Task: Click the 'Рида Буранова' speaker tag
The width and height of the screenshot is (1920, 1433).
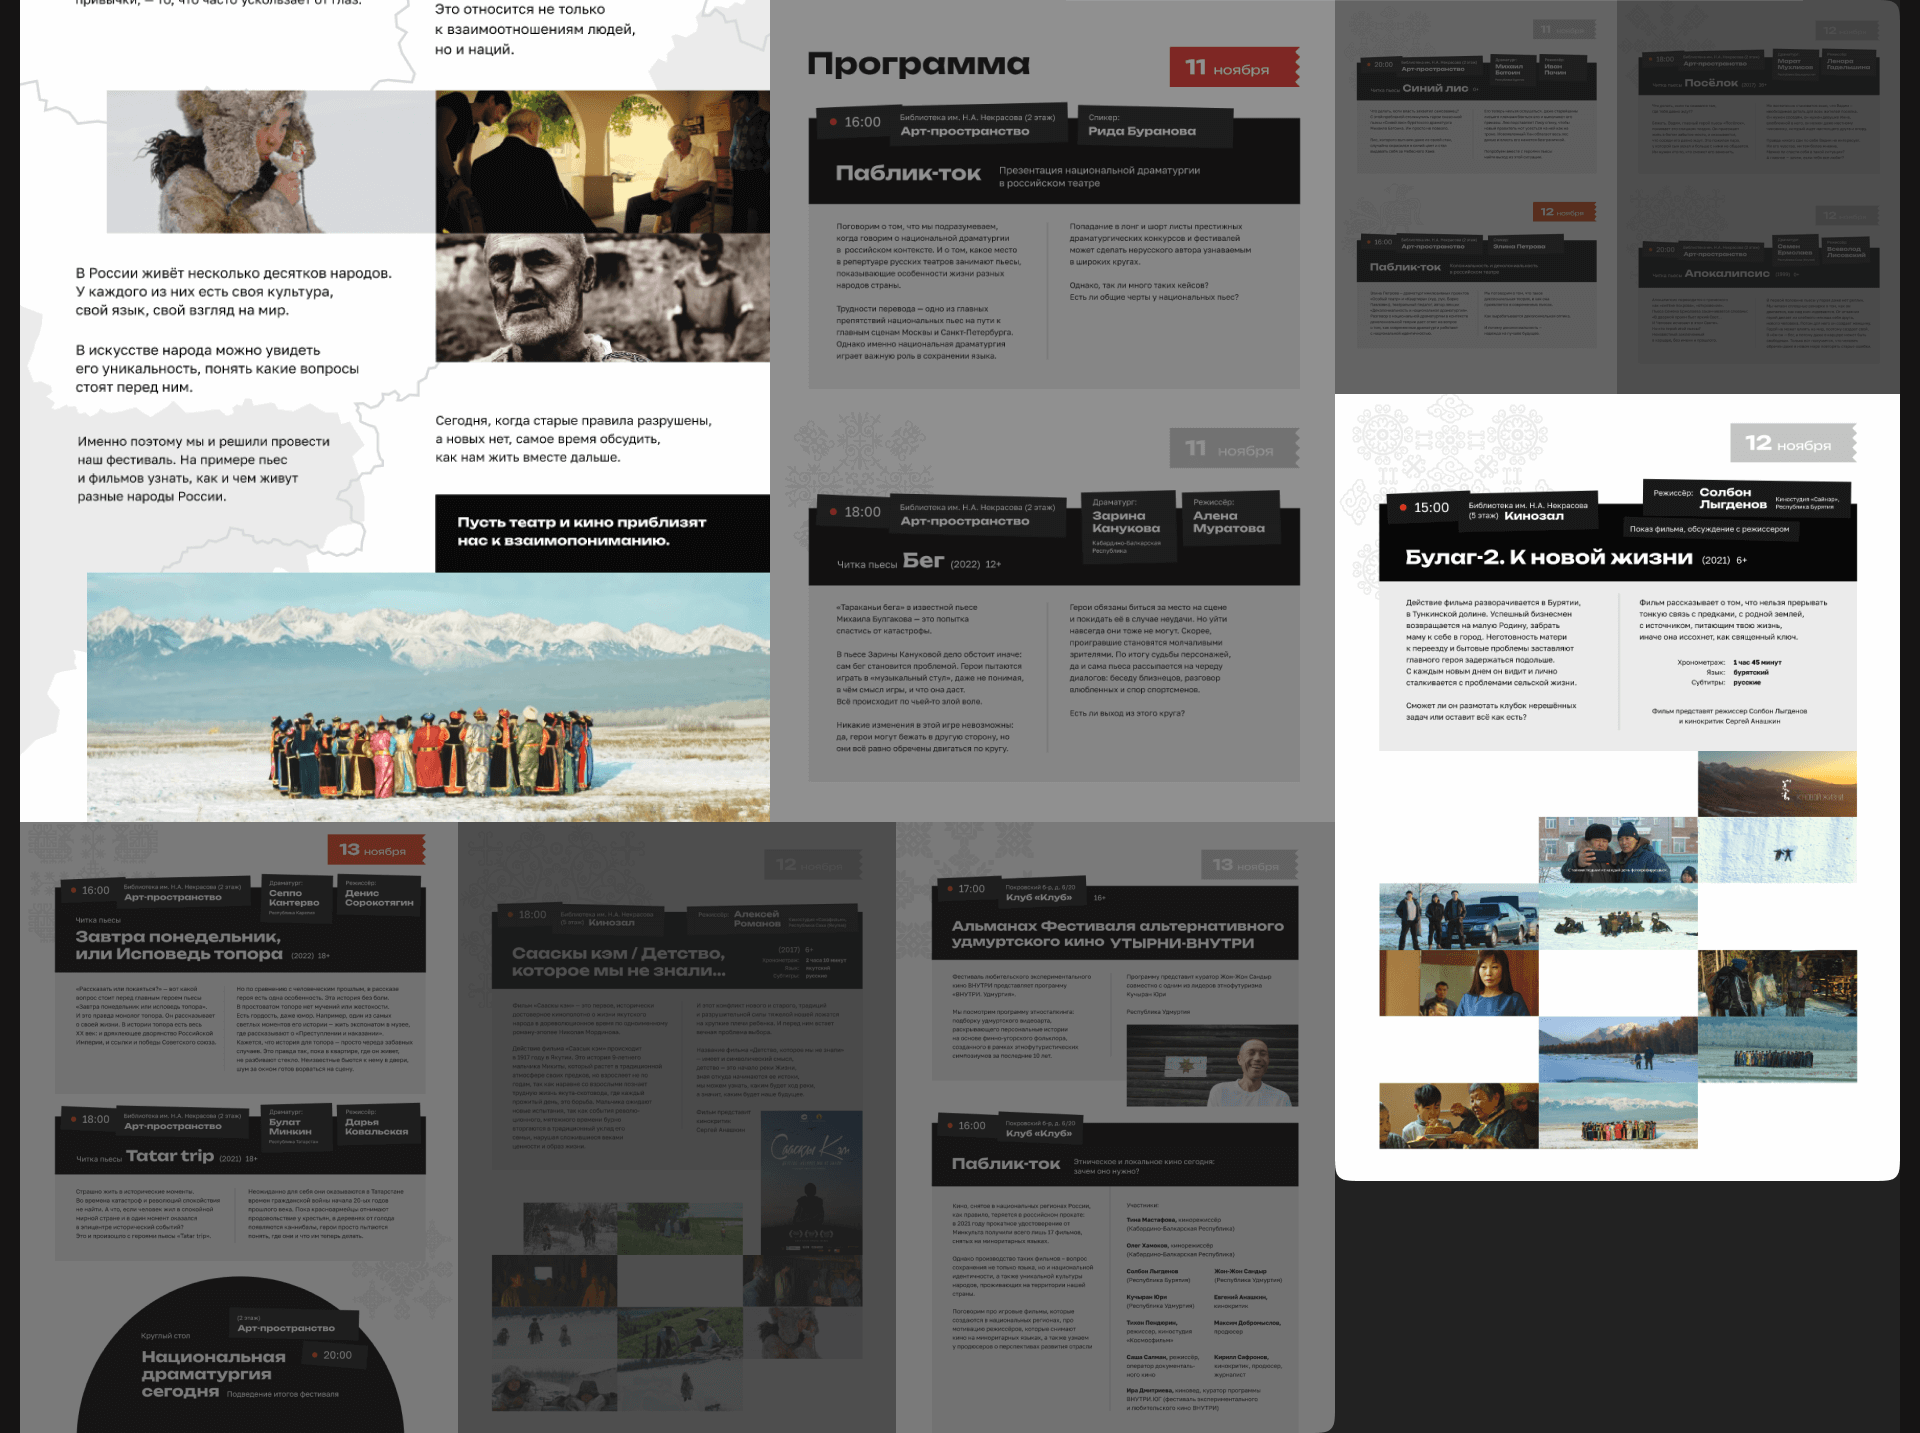Action: (x=1141, y=131)
